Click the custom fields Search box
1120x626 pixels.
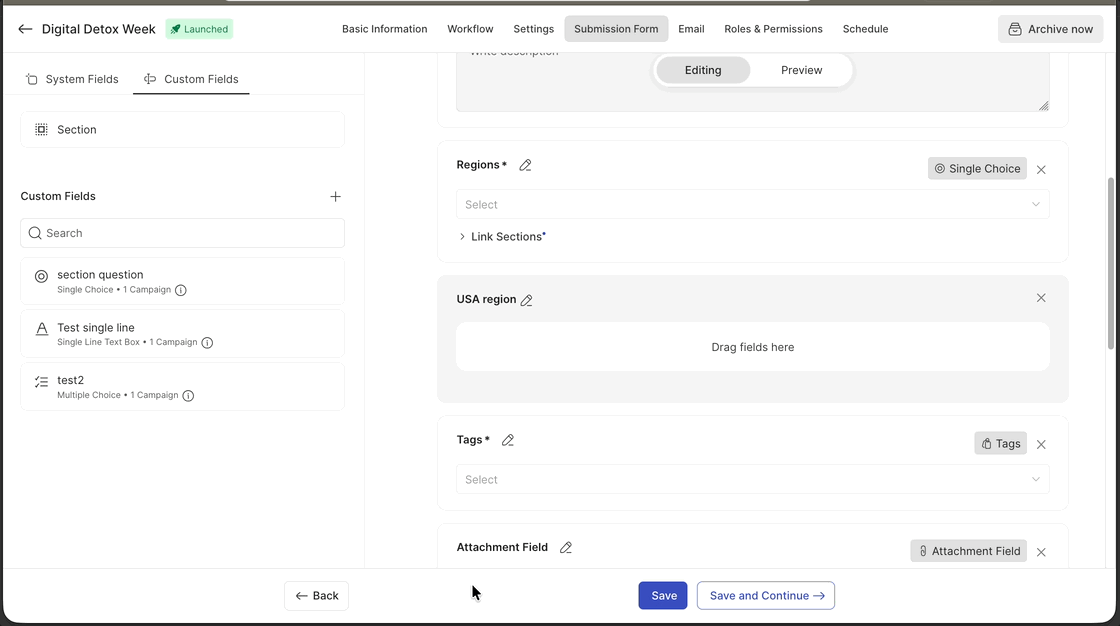click(x=182, y=233)
